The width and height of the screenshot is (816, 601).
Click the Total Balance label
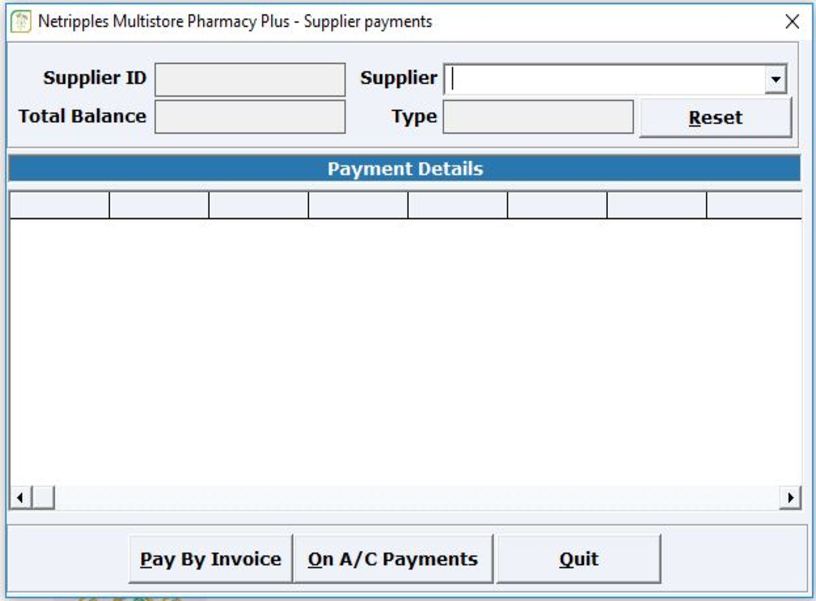(x=82, y=116)
